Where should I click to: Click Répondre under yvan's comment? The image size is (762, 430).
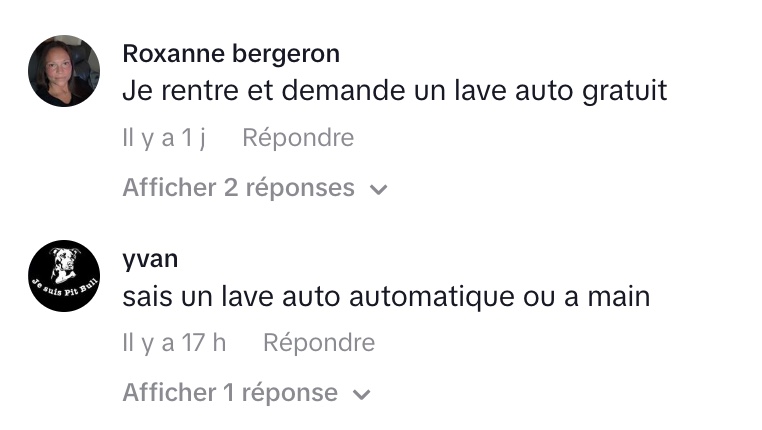tap(319, 343)
